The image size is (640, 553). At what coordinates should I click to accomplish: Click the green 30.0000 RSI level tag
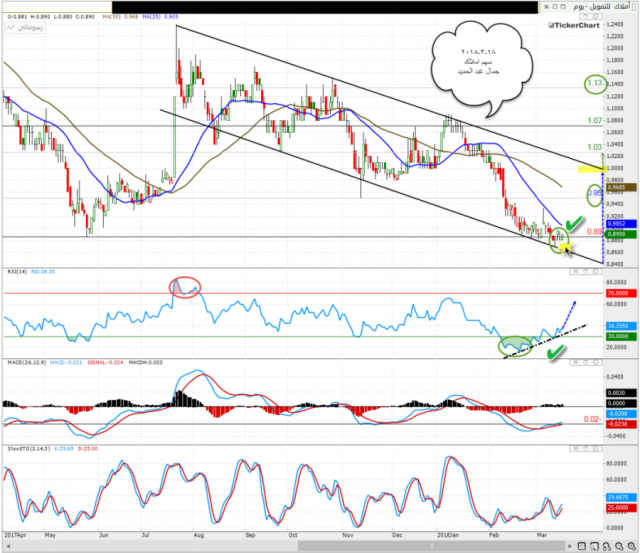[x=619, y=337]
